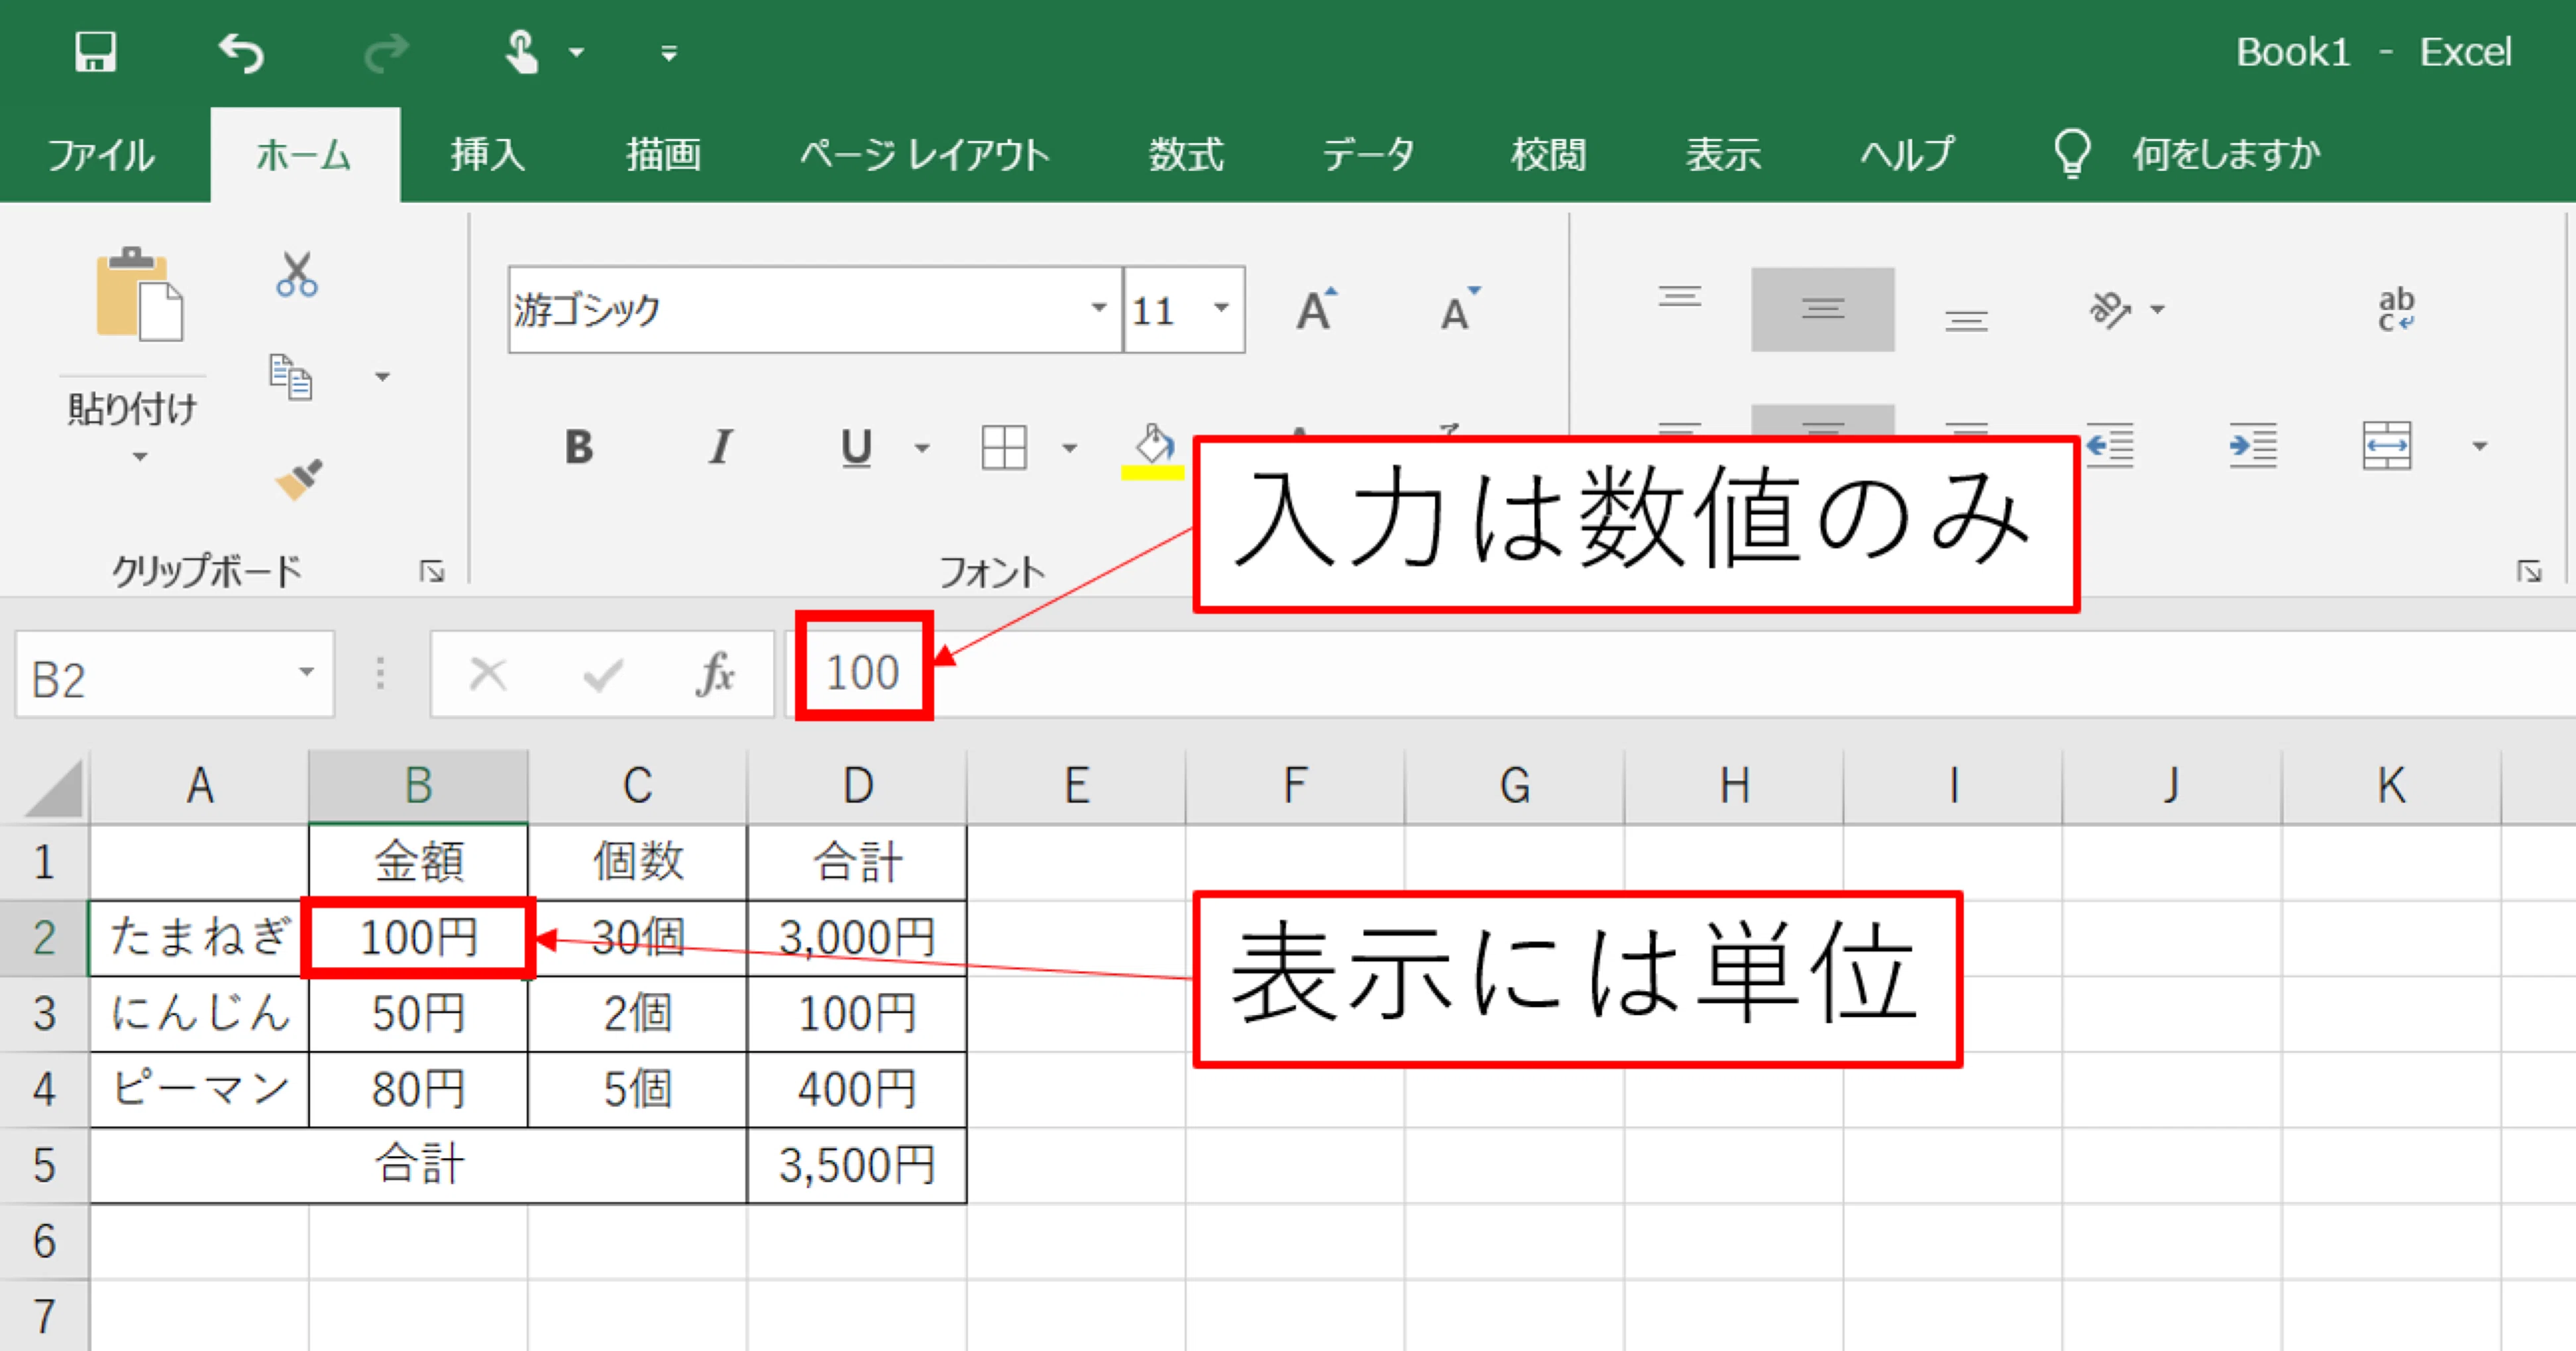Screen dimensions: 2576x1351
Task: Expand the Name Box dropdown
Action: 307,672
